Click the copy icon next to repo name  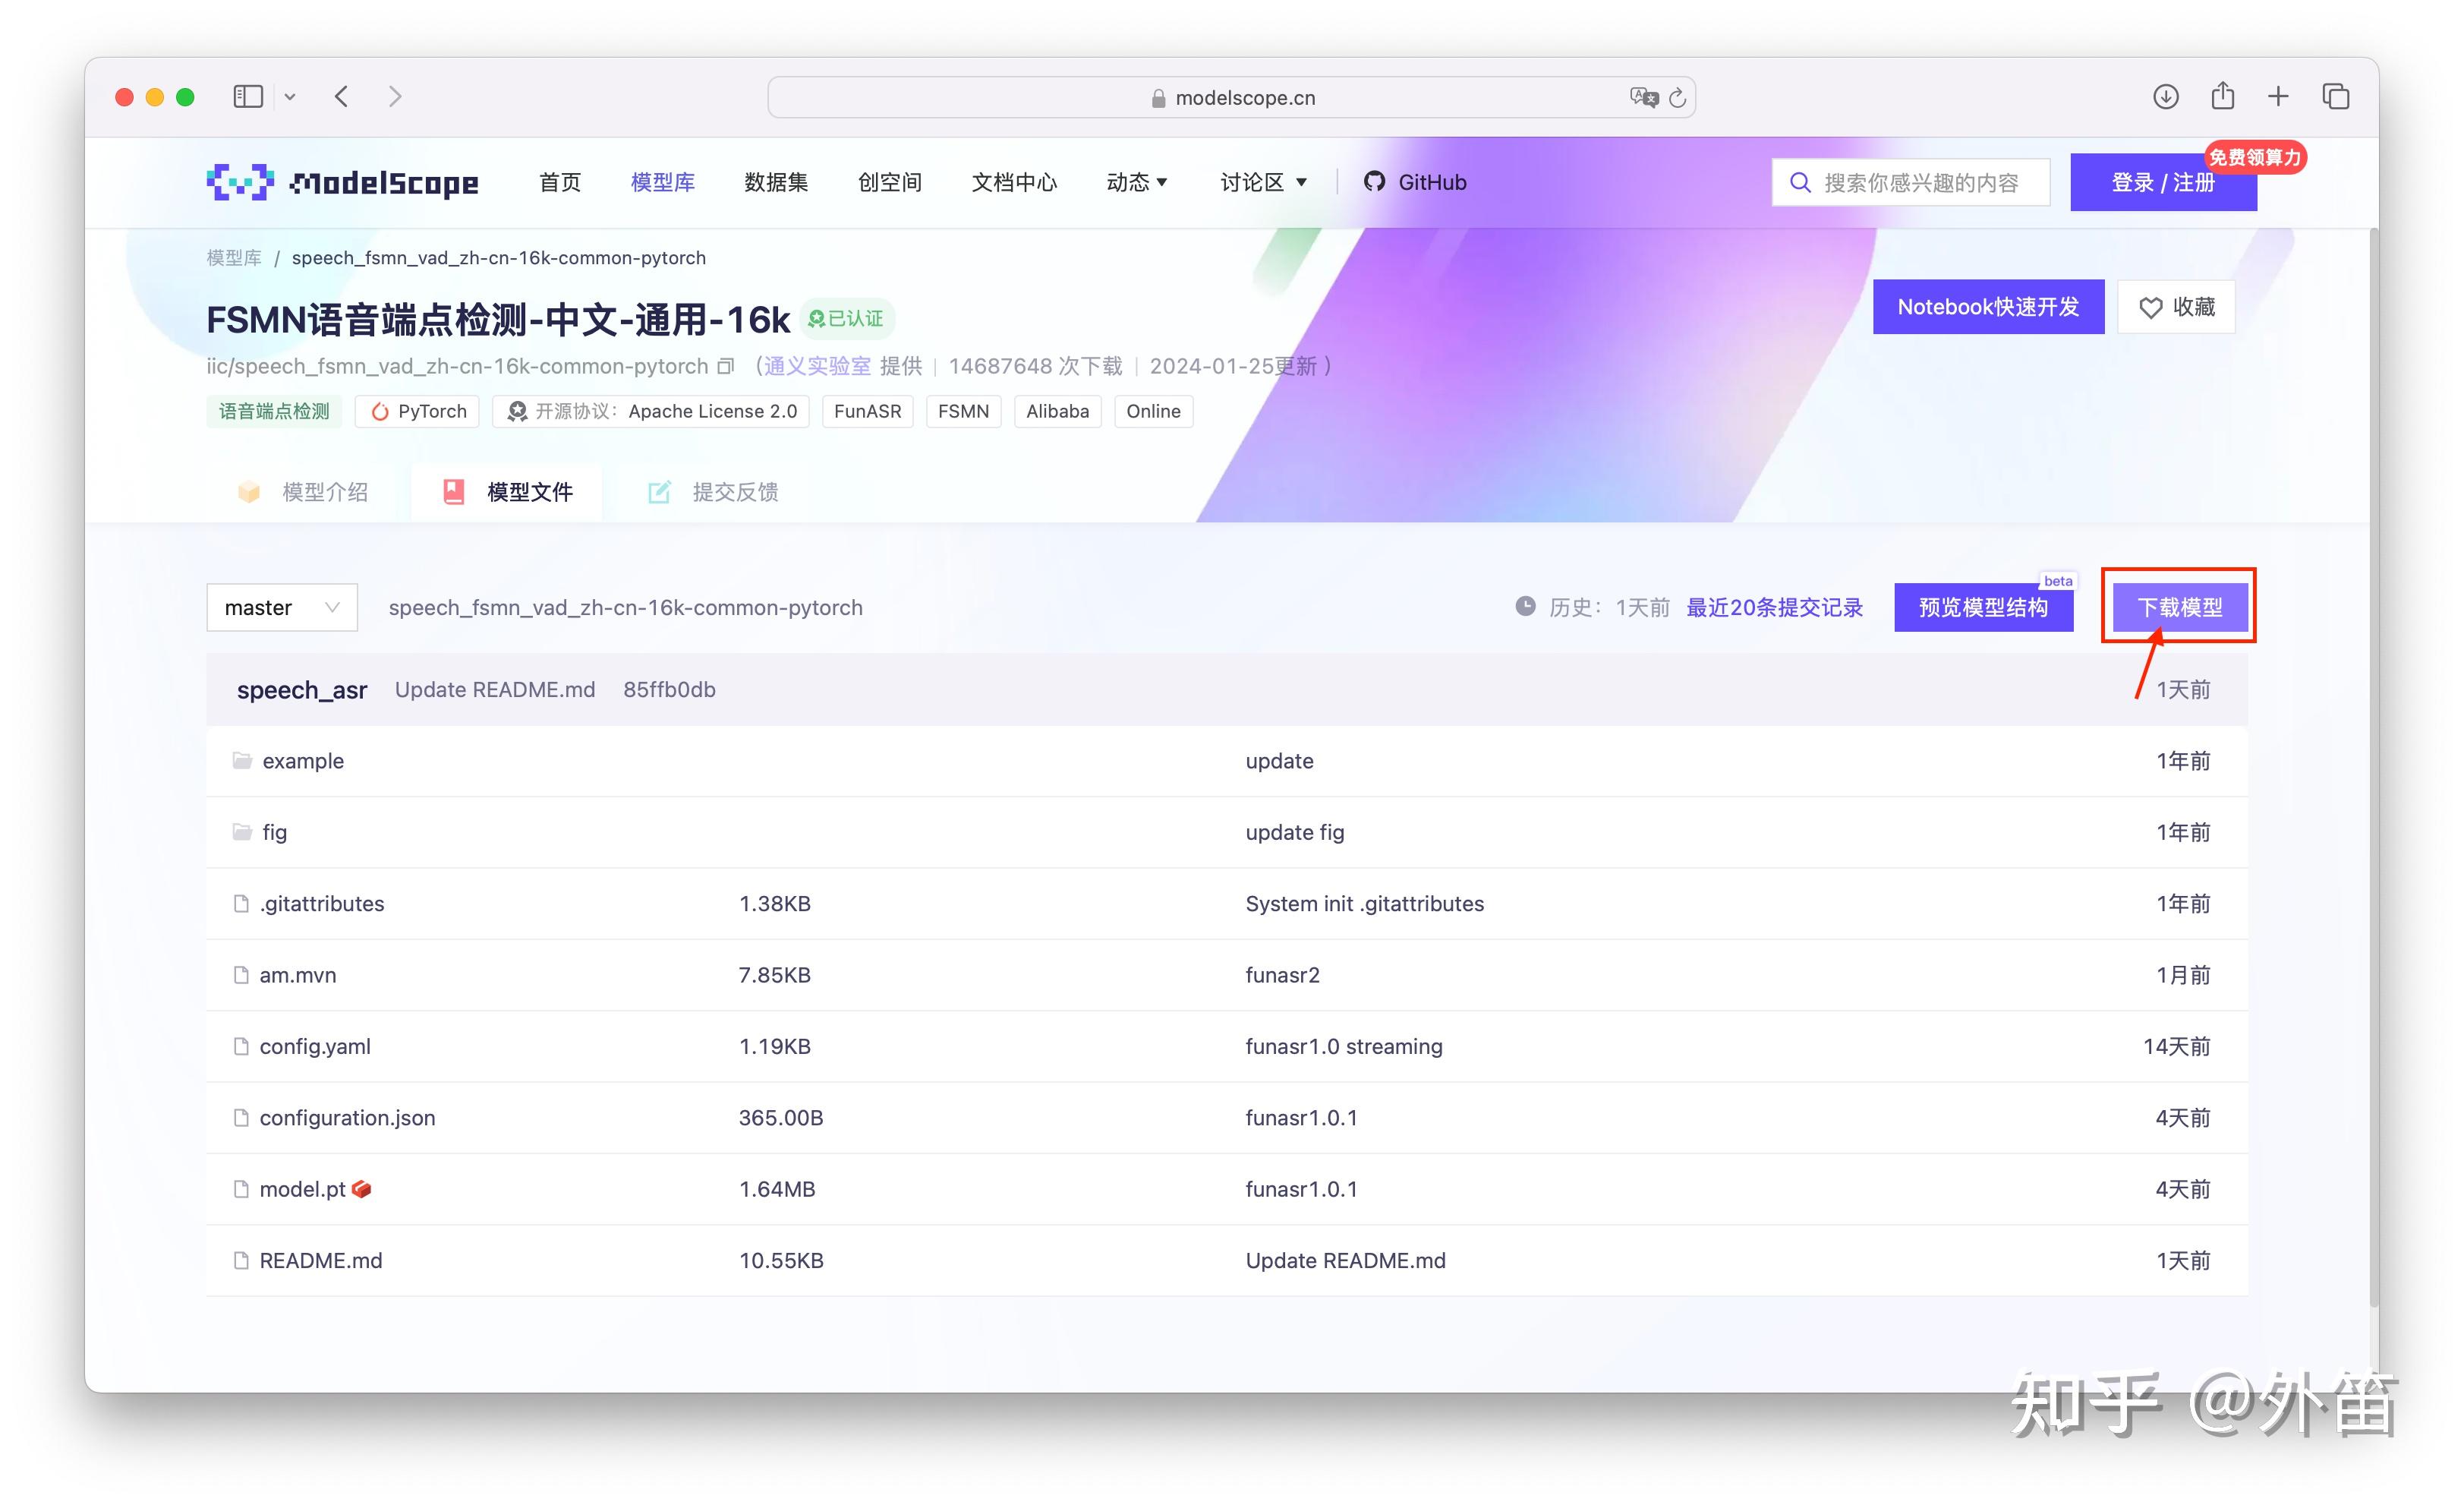point(724,366)
